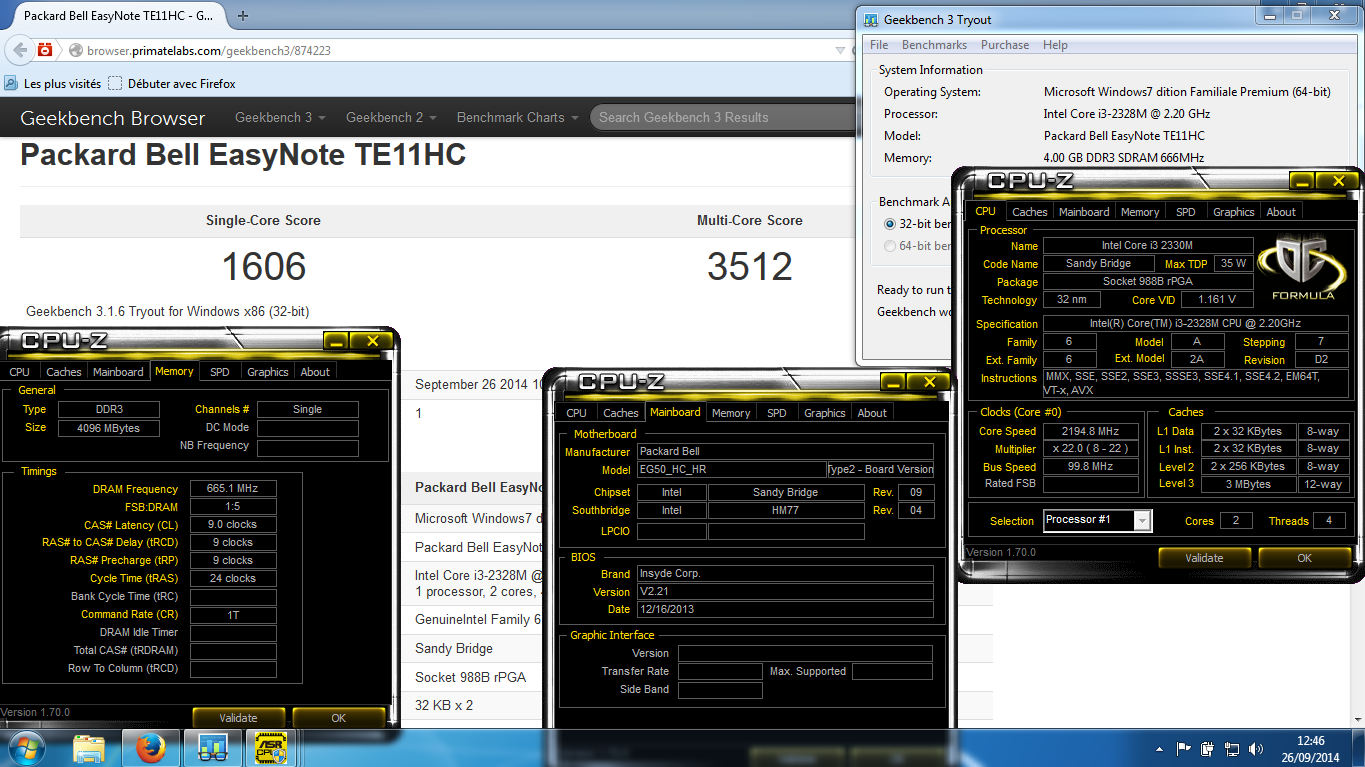
Task: Expand Geekbench 3 navbar dropdown
Action: [x=280, y=117]
